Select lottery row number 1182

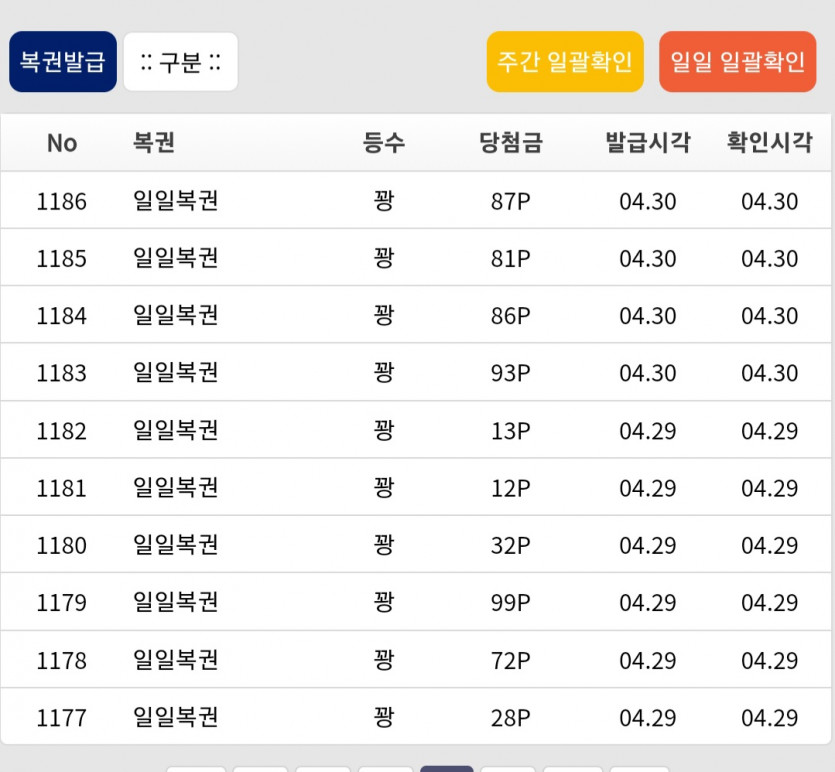pos(416,430)
